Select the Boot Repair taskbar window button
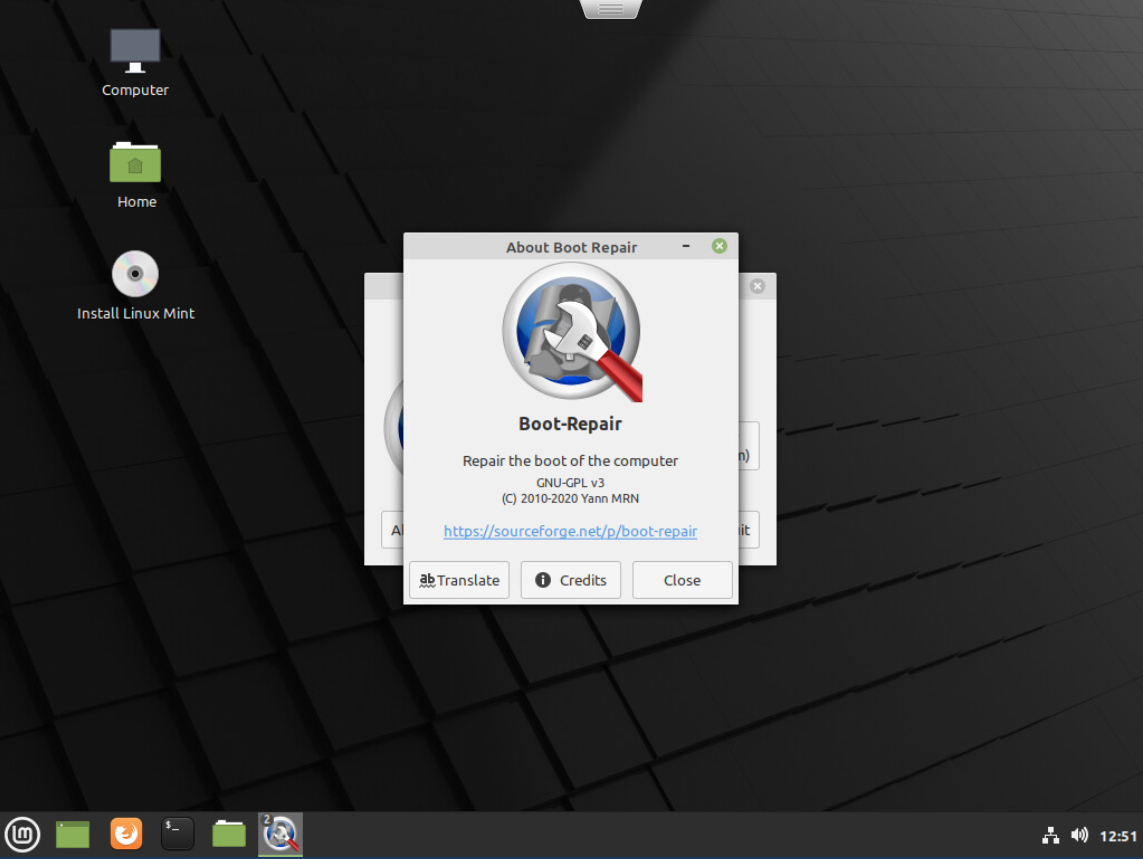The height and width of the screenshot is (859, 1143). coord(281,834)
